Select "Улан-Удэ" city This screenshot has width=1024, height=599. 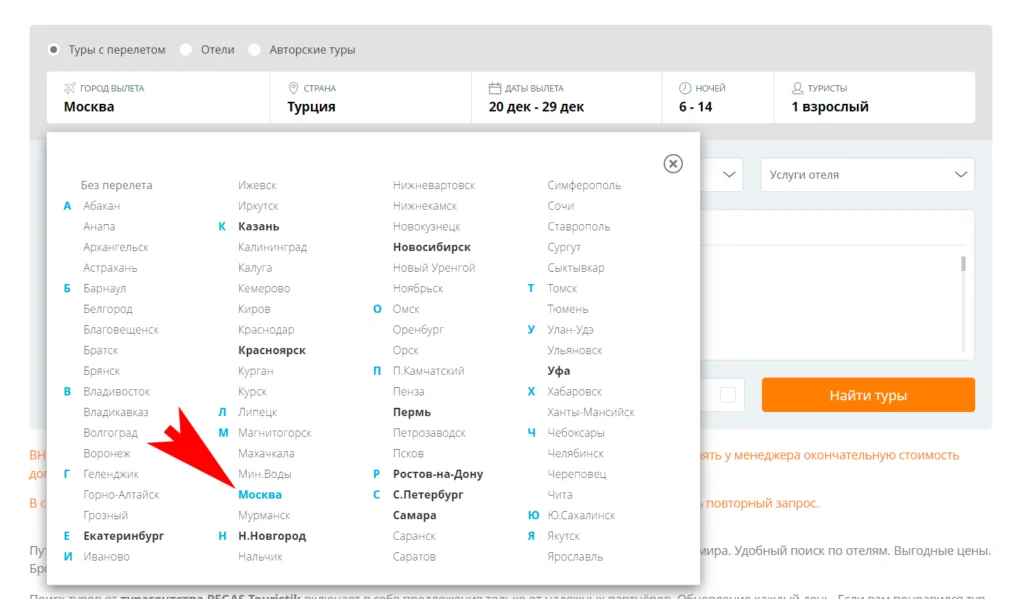(570, 329)
